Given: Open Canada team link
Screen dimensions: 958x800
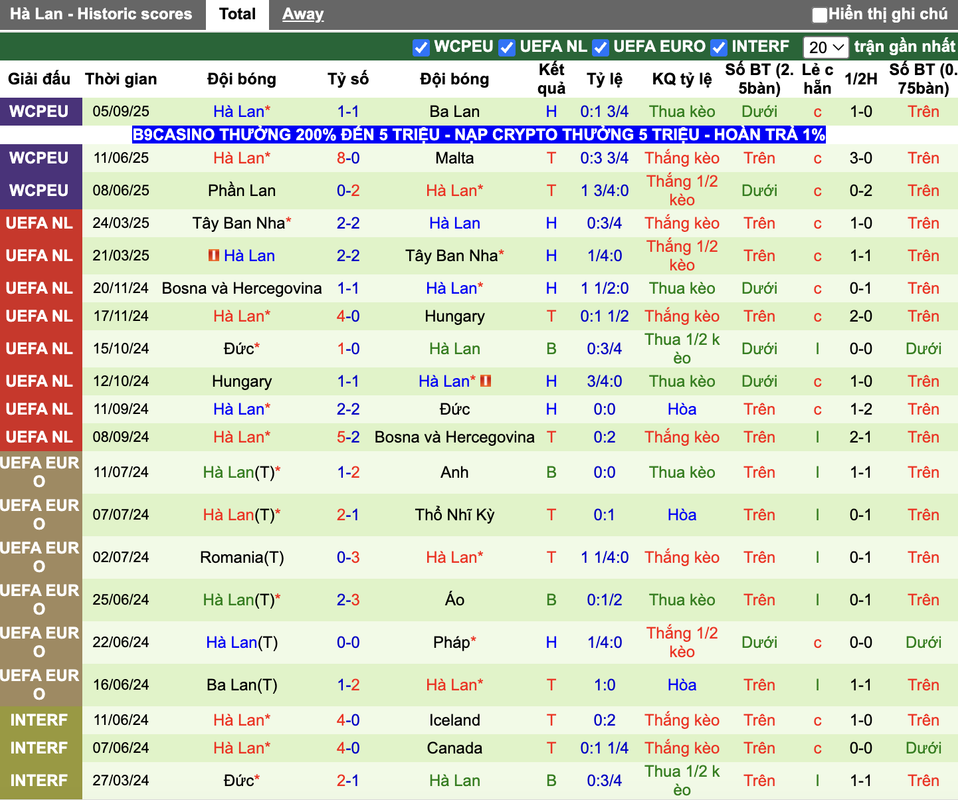Looking at the screenshot, I should click(454, 749).
